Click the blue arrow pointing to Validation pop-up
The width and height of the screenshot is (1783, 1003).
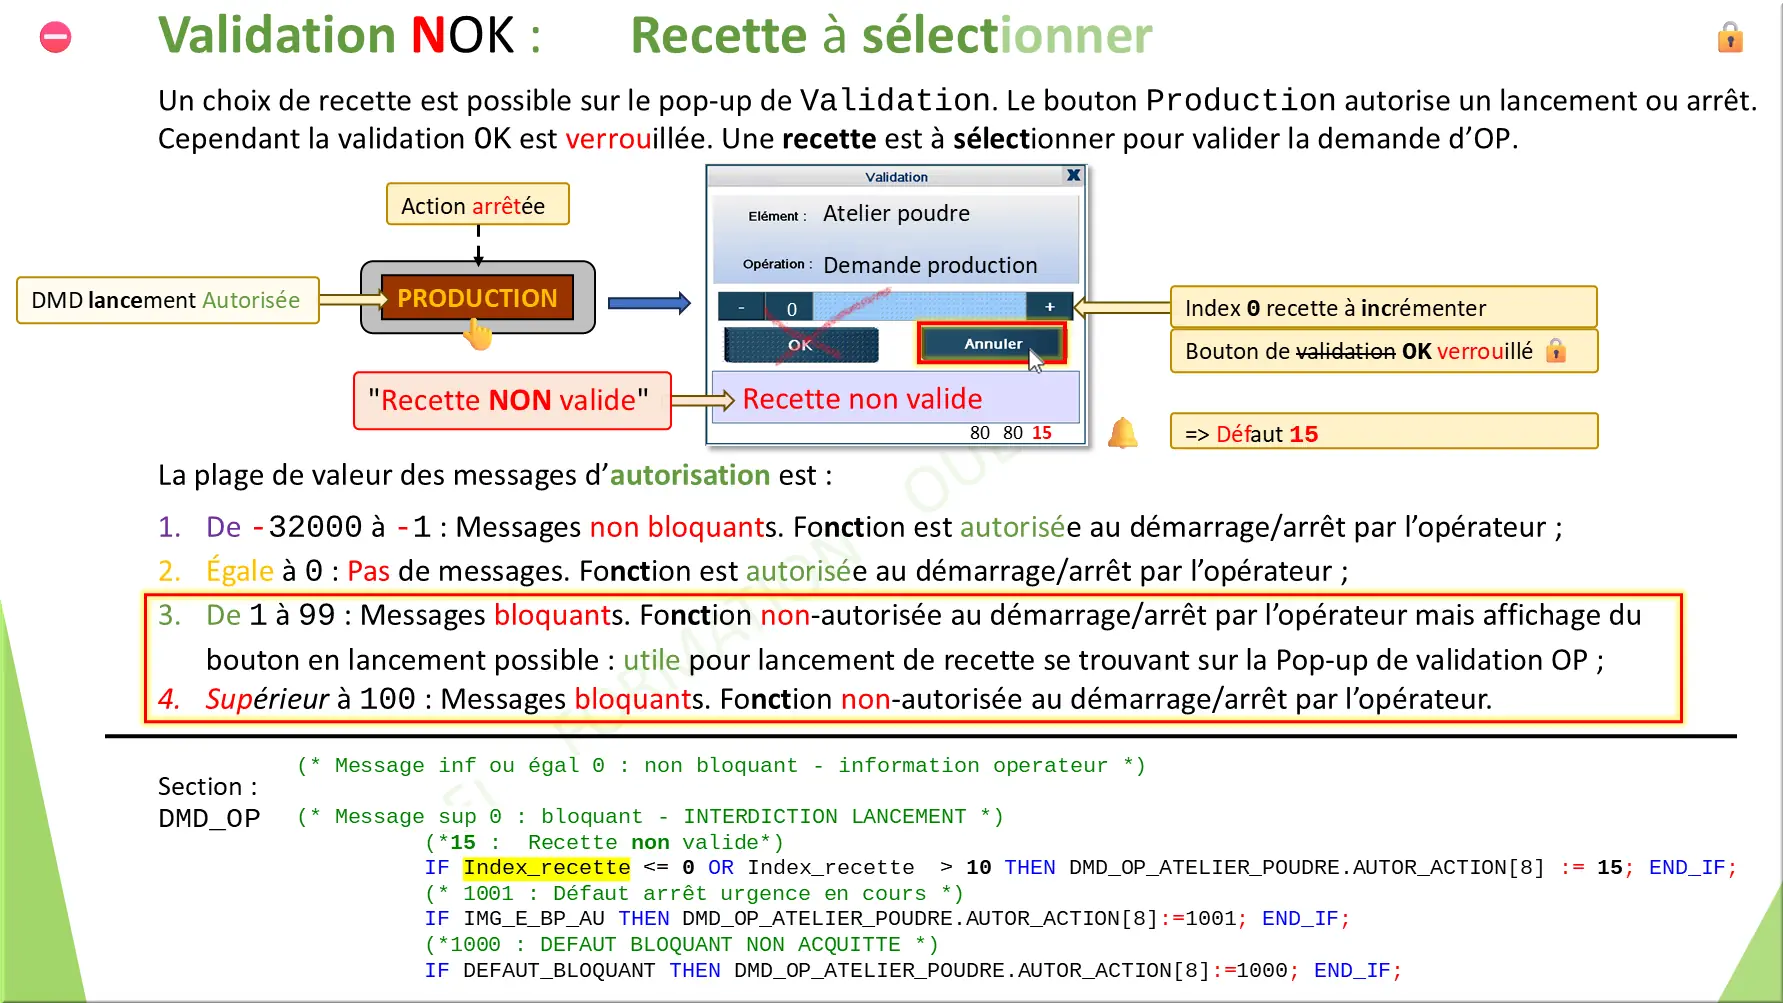tap(648, 303)
